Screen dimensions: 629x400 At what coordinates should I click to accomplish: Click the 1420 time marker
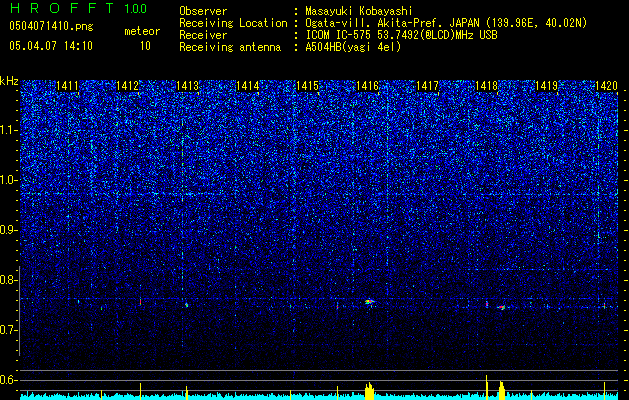coord(606,86)
